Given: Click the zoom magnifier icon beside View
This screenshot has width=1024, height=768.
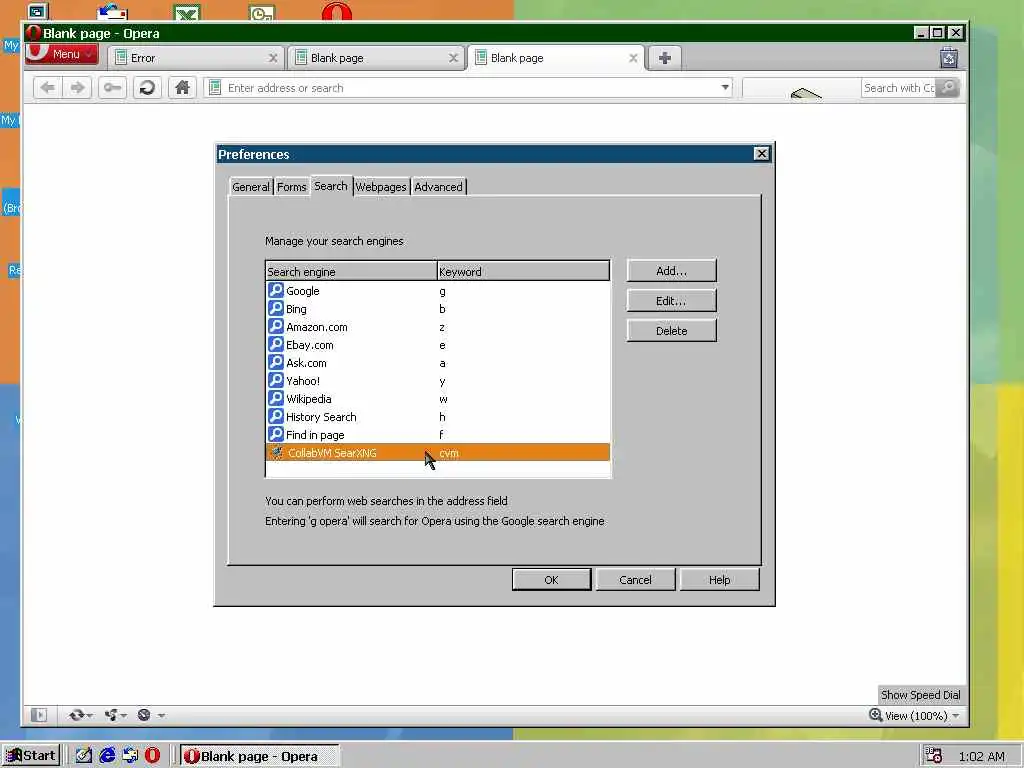Looking at the screenshot, I should tap(876, 714).
